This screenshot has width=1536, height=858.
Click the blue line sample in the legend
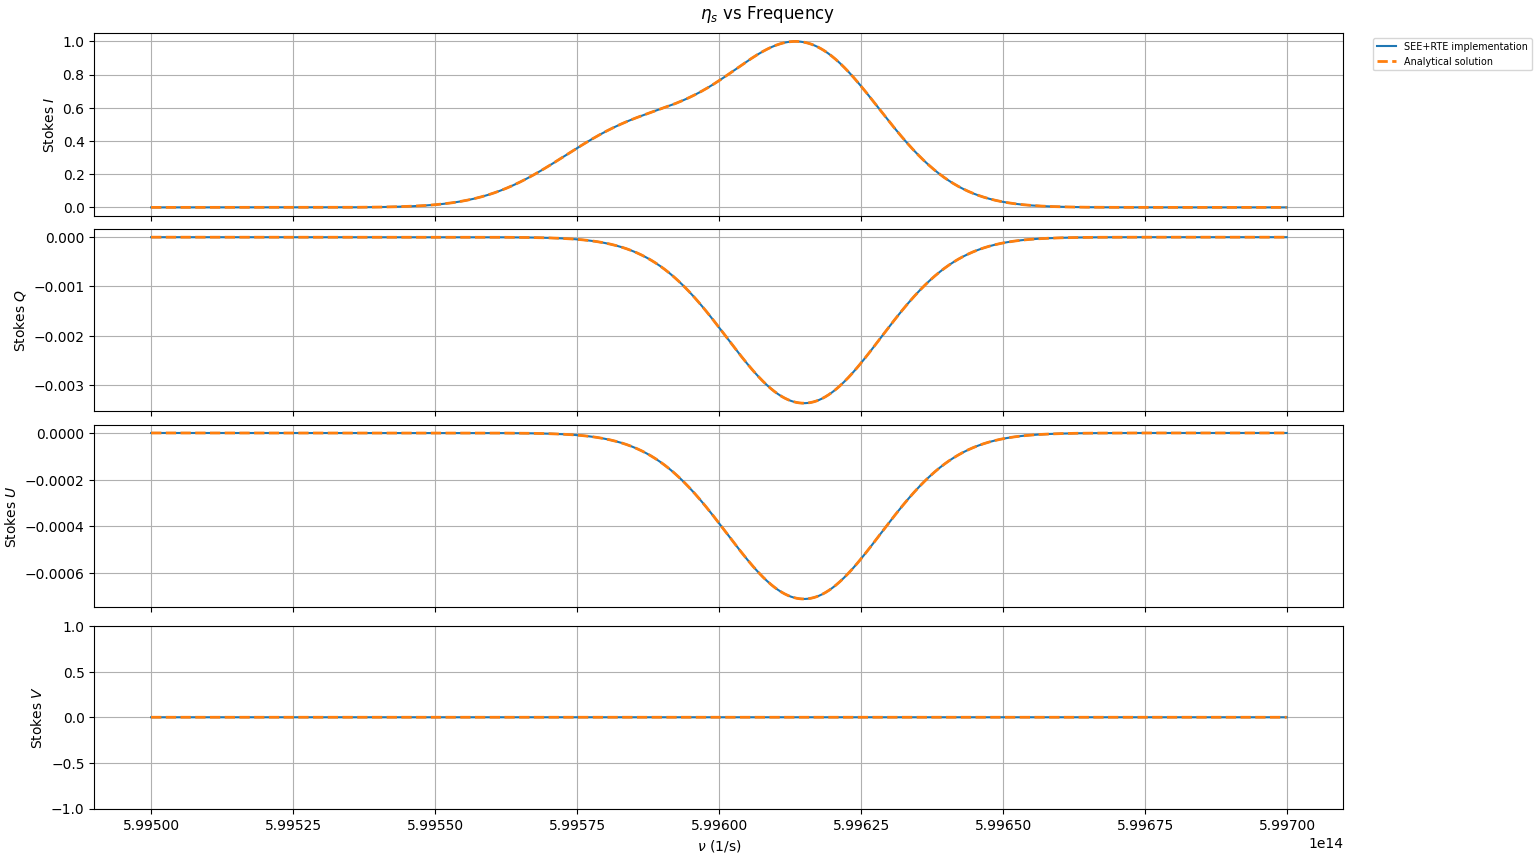coord(1387,47)
